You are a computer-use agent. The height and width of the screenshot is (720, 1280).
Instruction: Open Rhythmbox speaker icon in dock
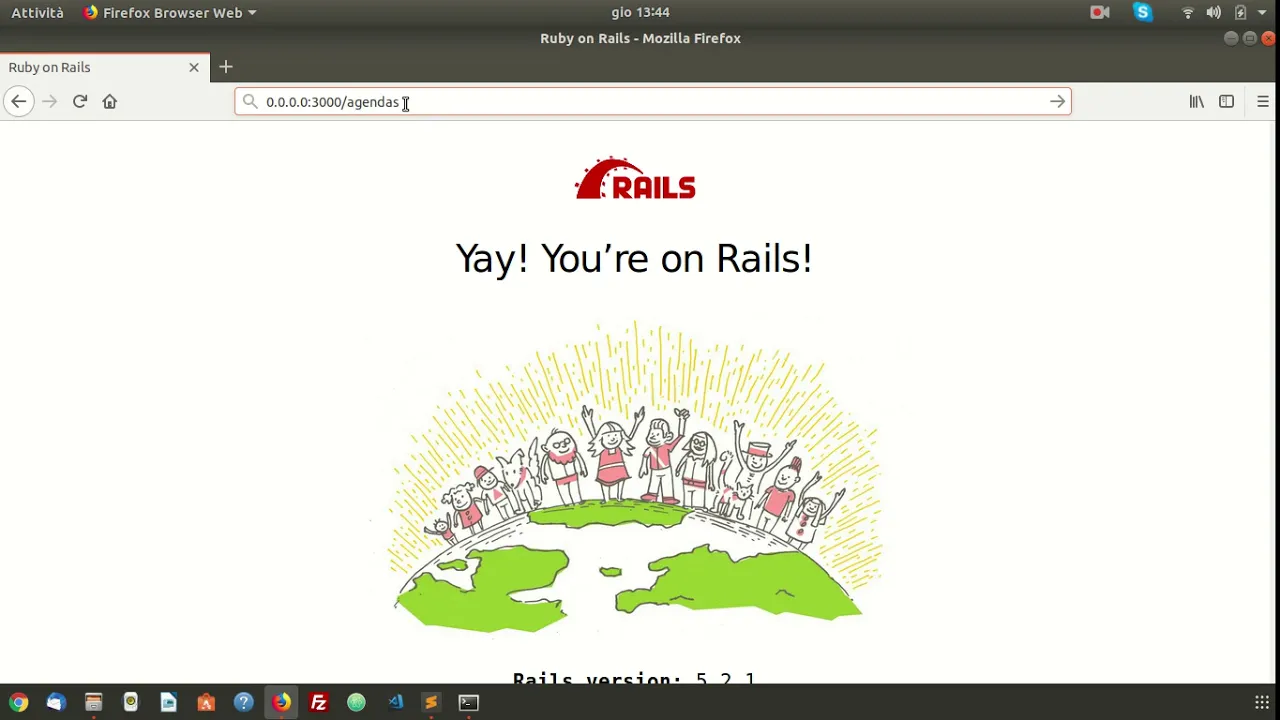point(131,702)
